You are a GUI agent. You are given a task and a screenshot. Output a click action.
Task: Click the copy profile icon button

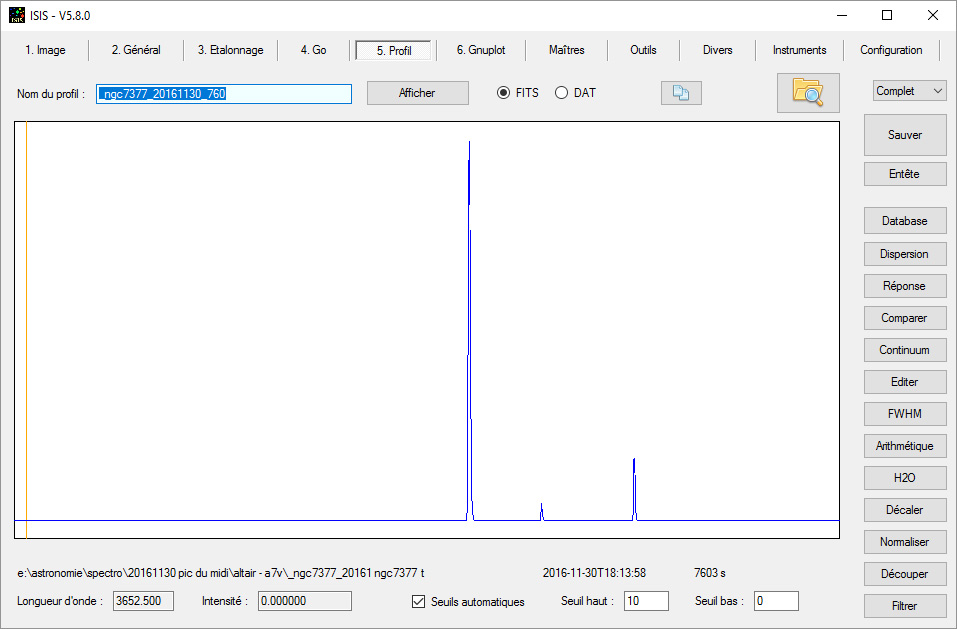(681, 93)
